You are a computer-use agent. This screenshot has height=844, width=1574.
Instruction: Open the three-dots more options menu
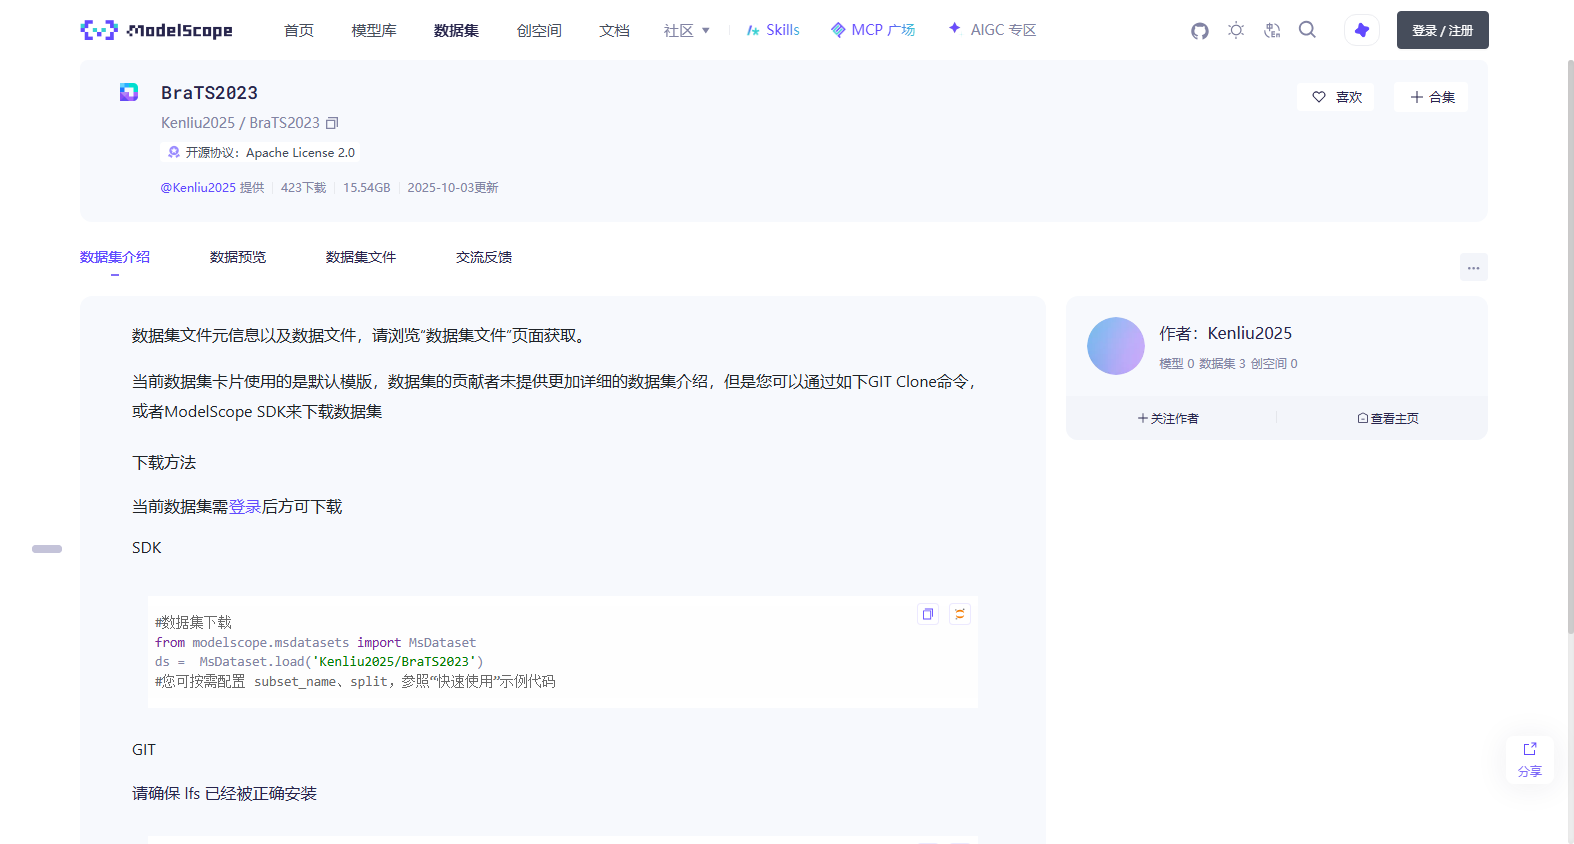(1474, 267)
